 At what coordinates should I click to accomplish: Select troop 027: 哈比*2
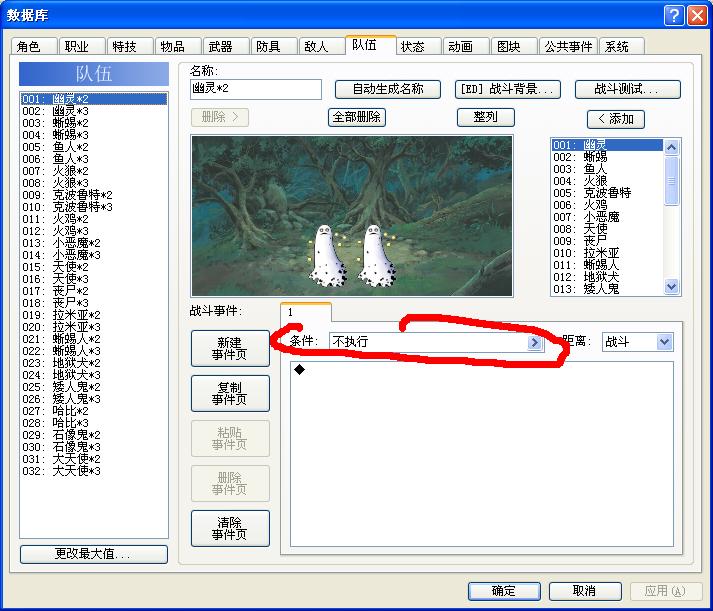(x=94, y=411)
